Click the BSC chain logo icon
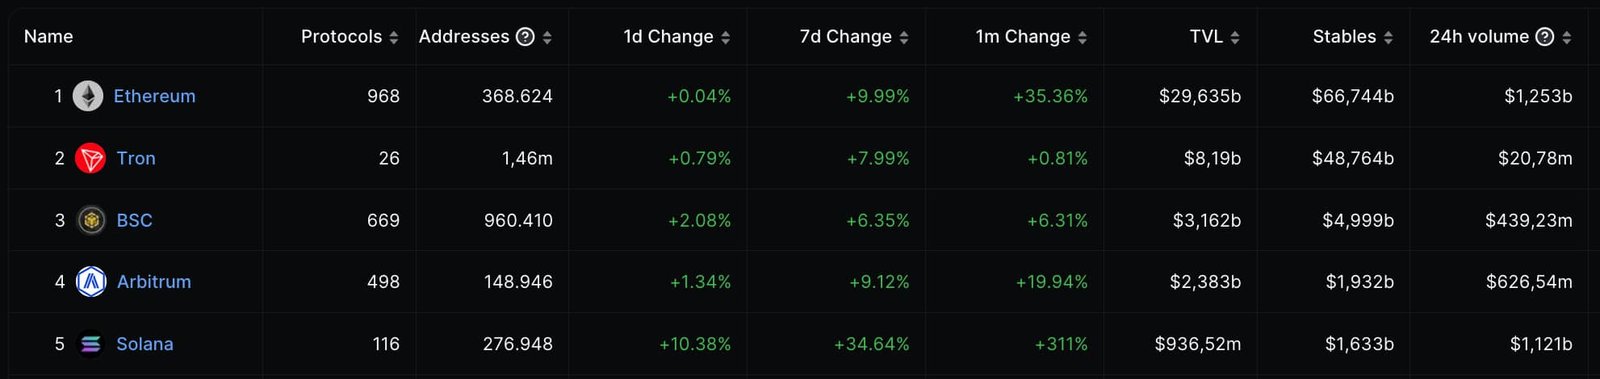The width and height of the screenshot is (1600, 379). pyautogui.click(x=91, y=220)
